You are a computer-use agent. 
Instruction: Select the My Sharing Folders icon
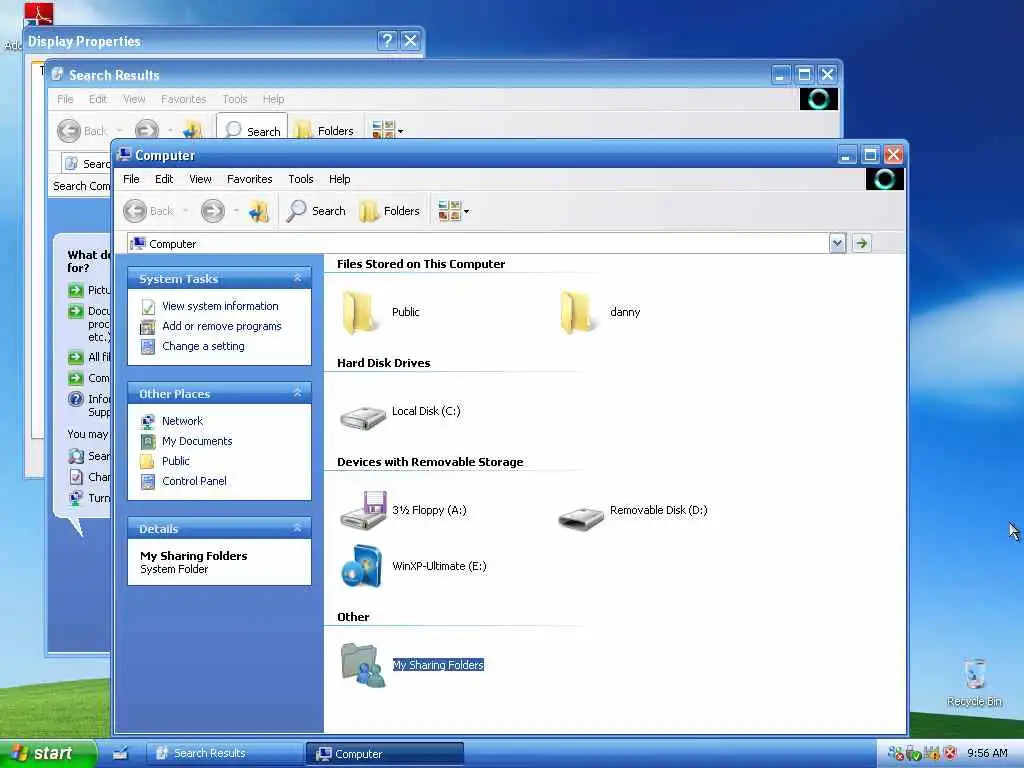(363, 665)
